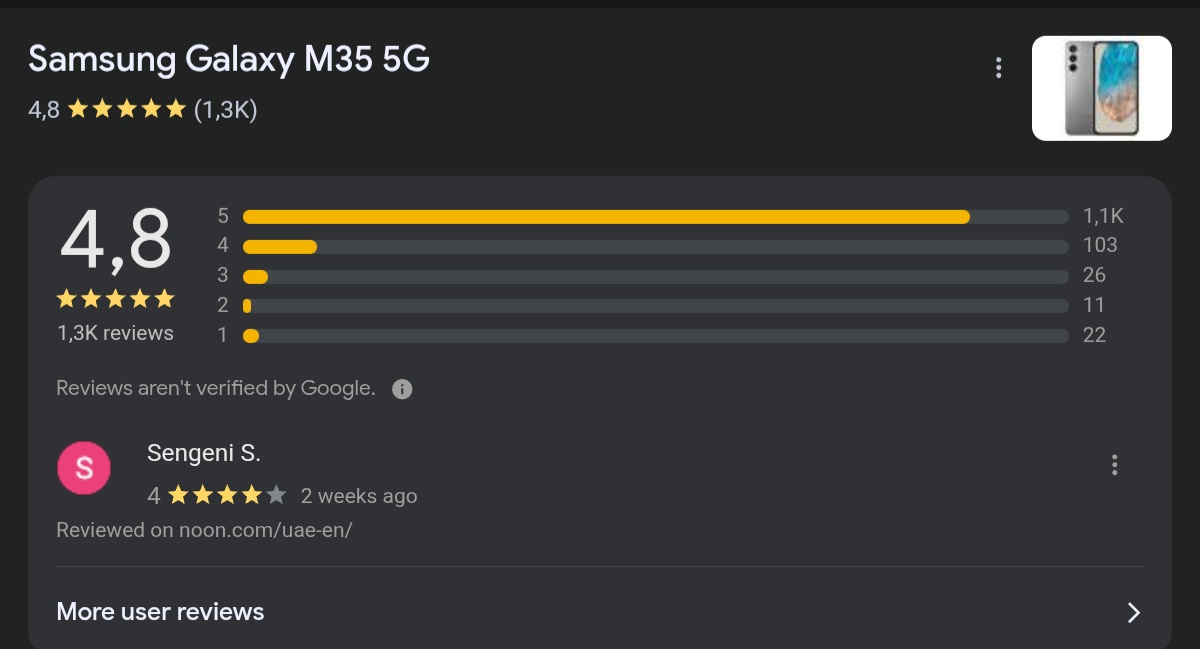Open Sengeni S. review options menu
Screen dimensions: 1200x649
(1114, 465)
